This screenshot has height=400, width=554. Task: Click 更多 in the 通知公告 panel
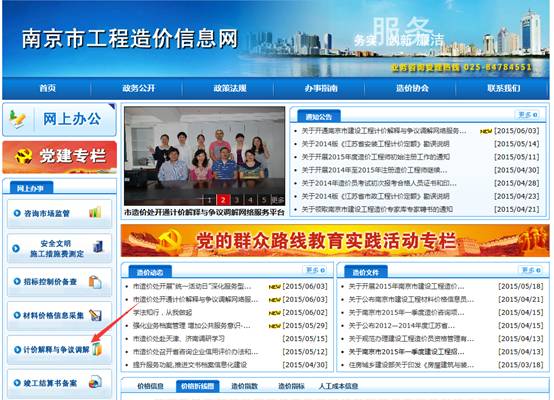[528, 115]
